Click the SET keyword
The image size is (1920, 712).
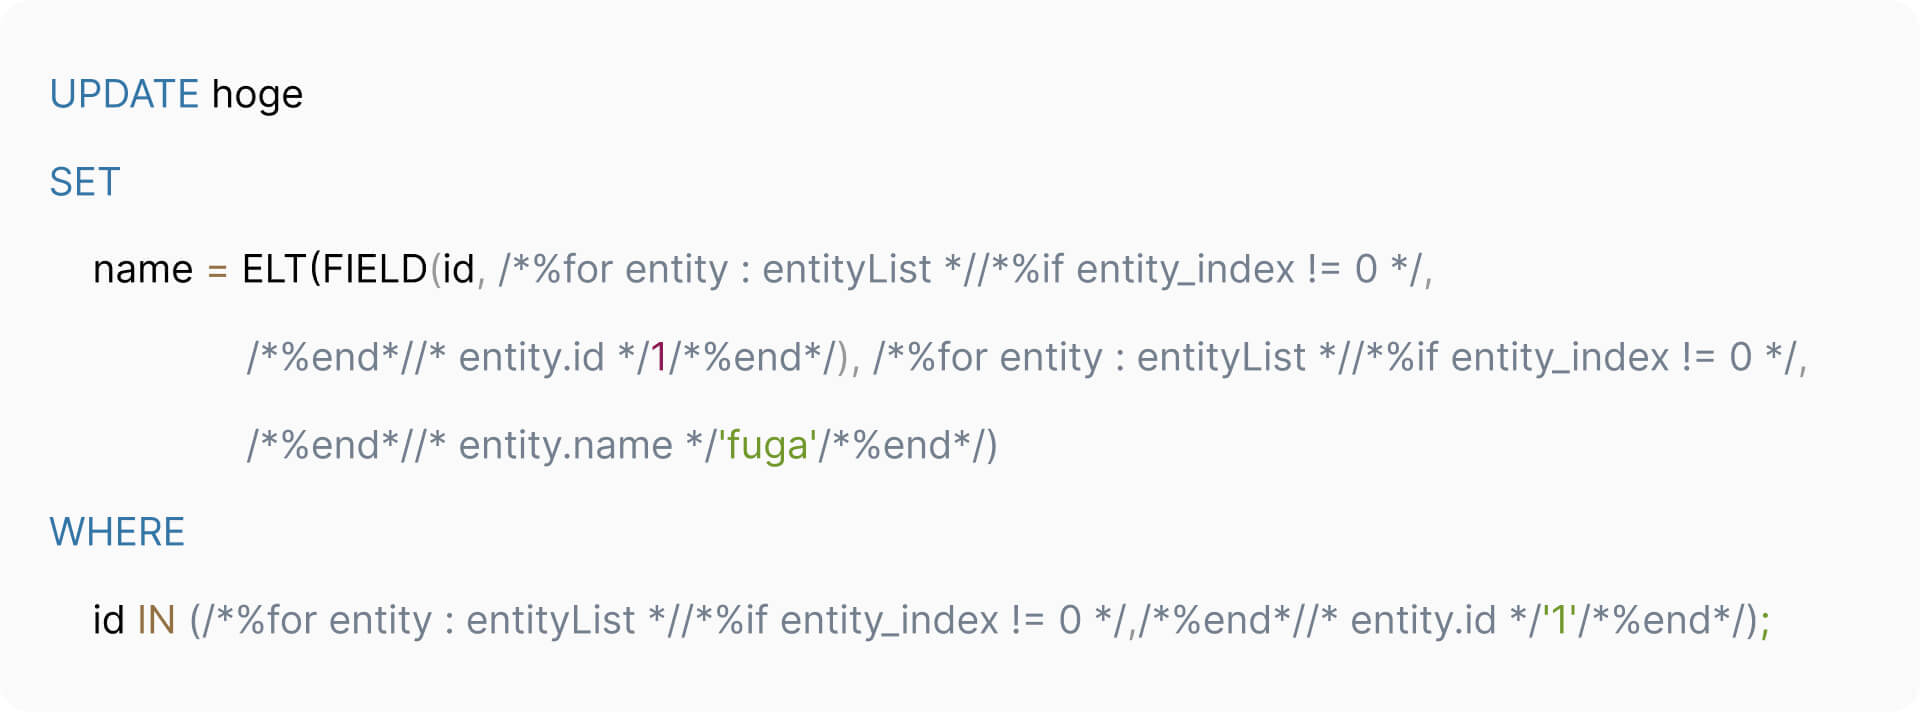pos(85,182)
